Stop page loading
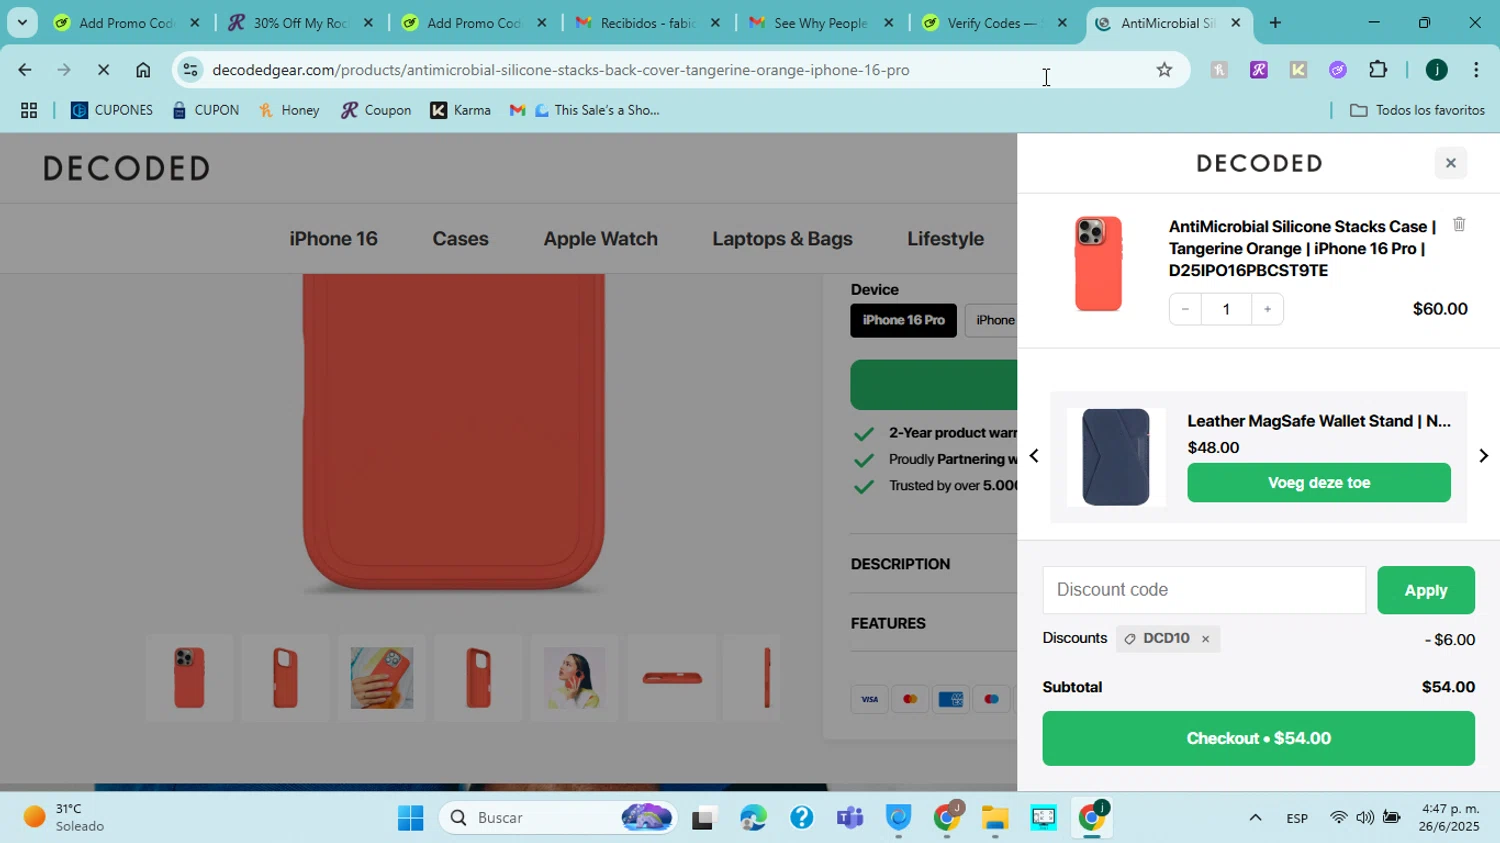 [103, 70]
